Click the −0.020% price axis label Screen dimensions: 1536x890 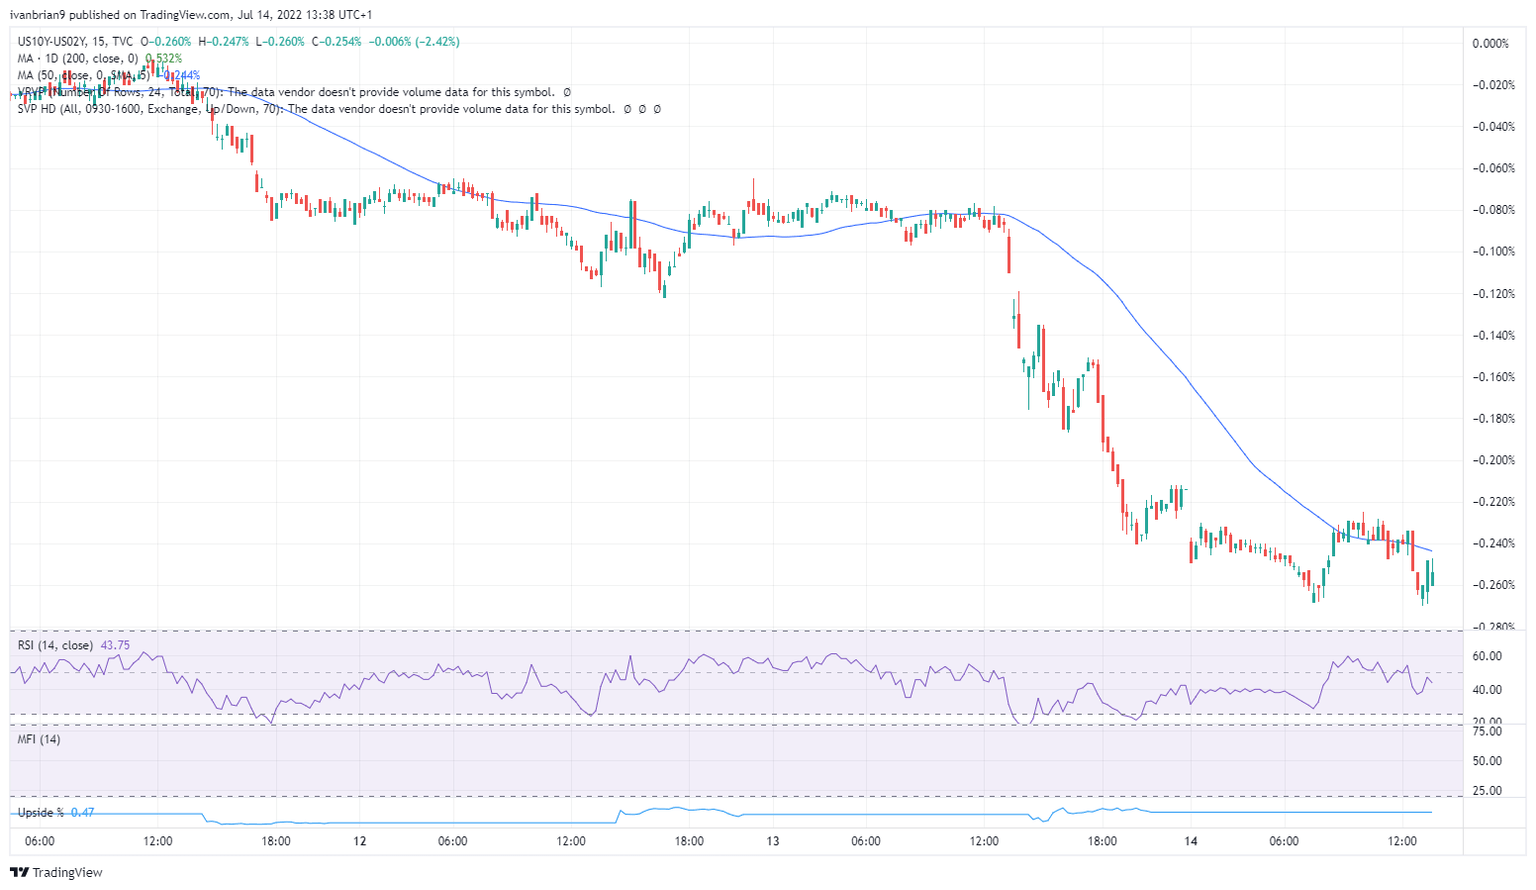point(1493,85)
